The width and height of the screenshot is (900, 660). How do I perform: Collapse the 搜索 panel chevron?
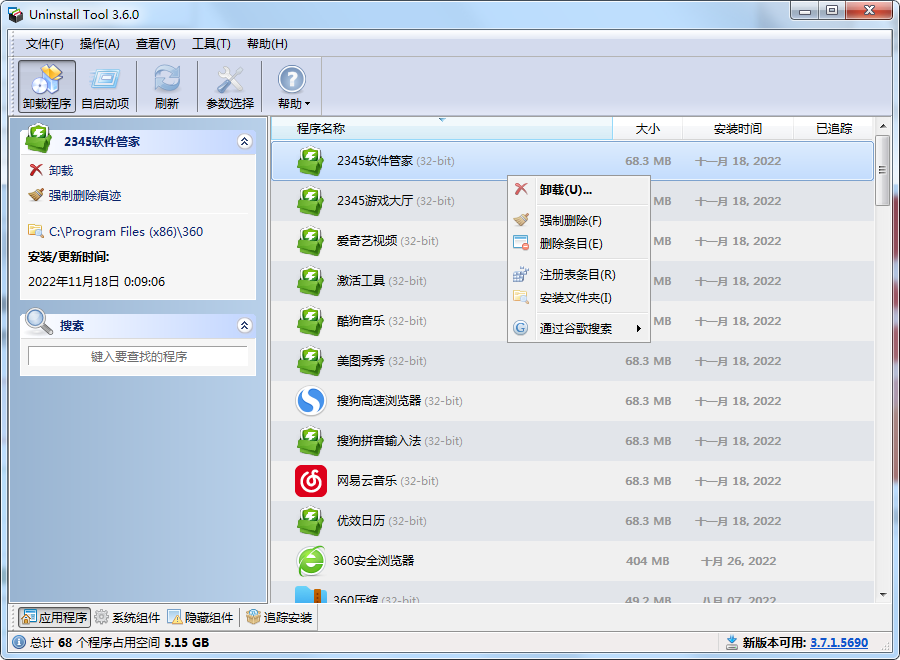245,325
